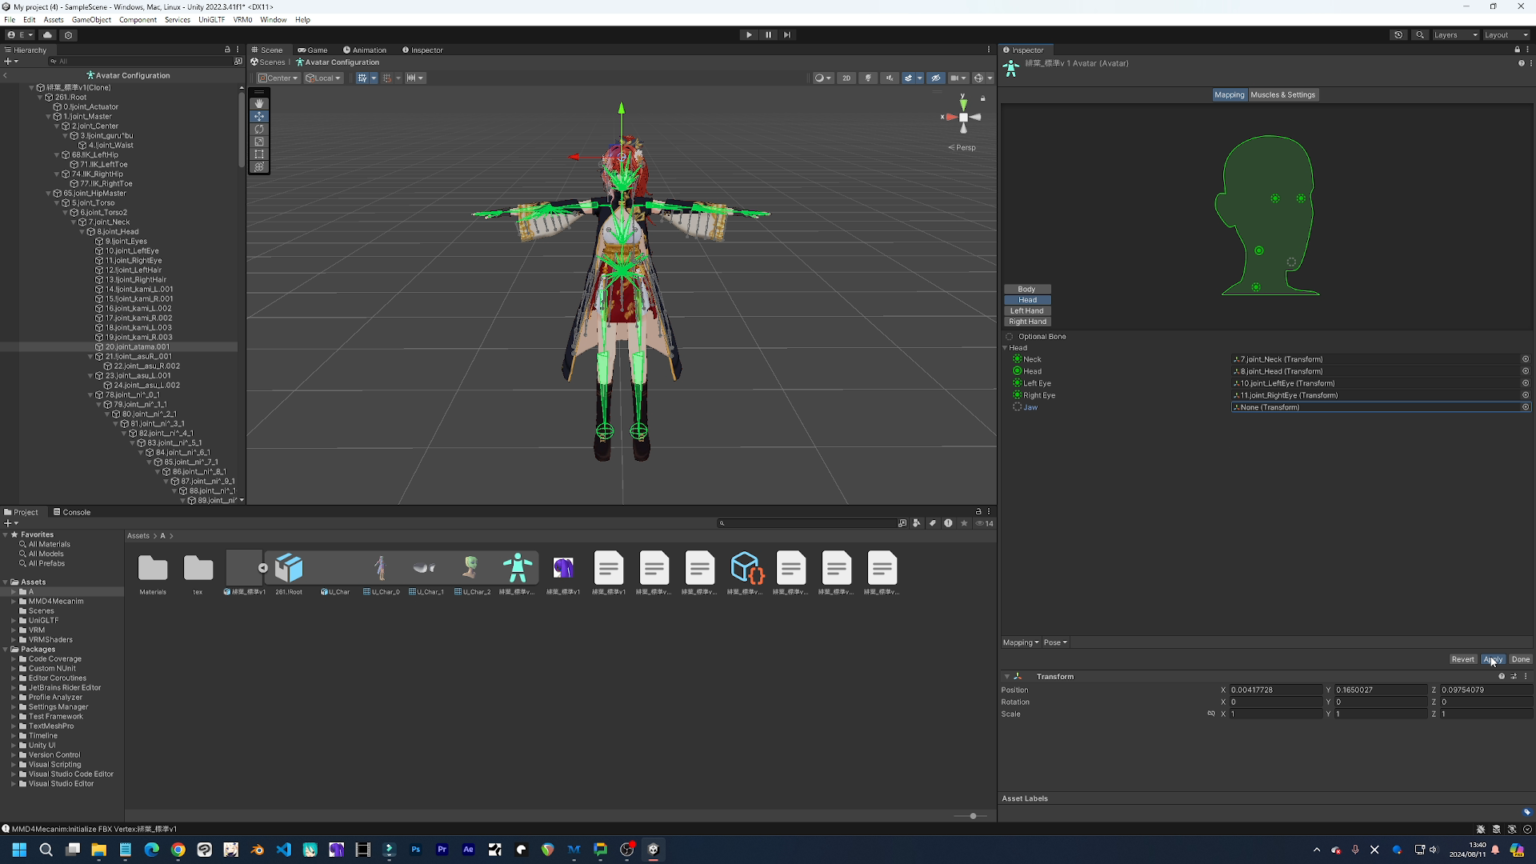The height and width of the screenshot is (864, 1536).
Task: Select the Rect tool in the Scene toolbar
Action: coord(259,154)
